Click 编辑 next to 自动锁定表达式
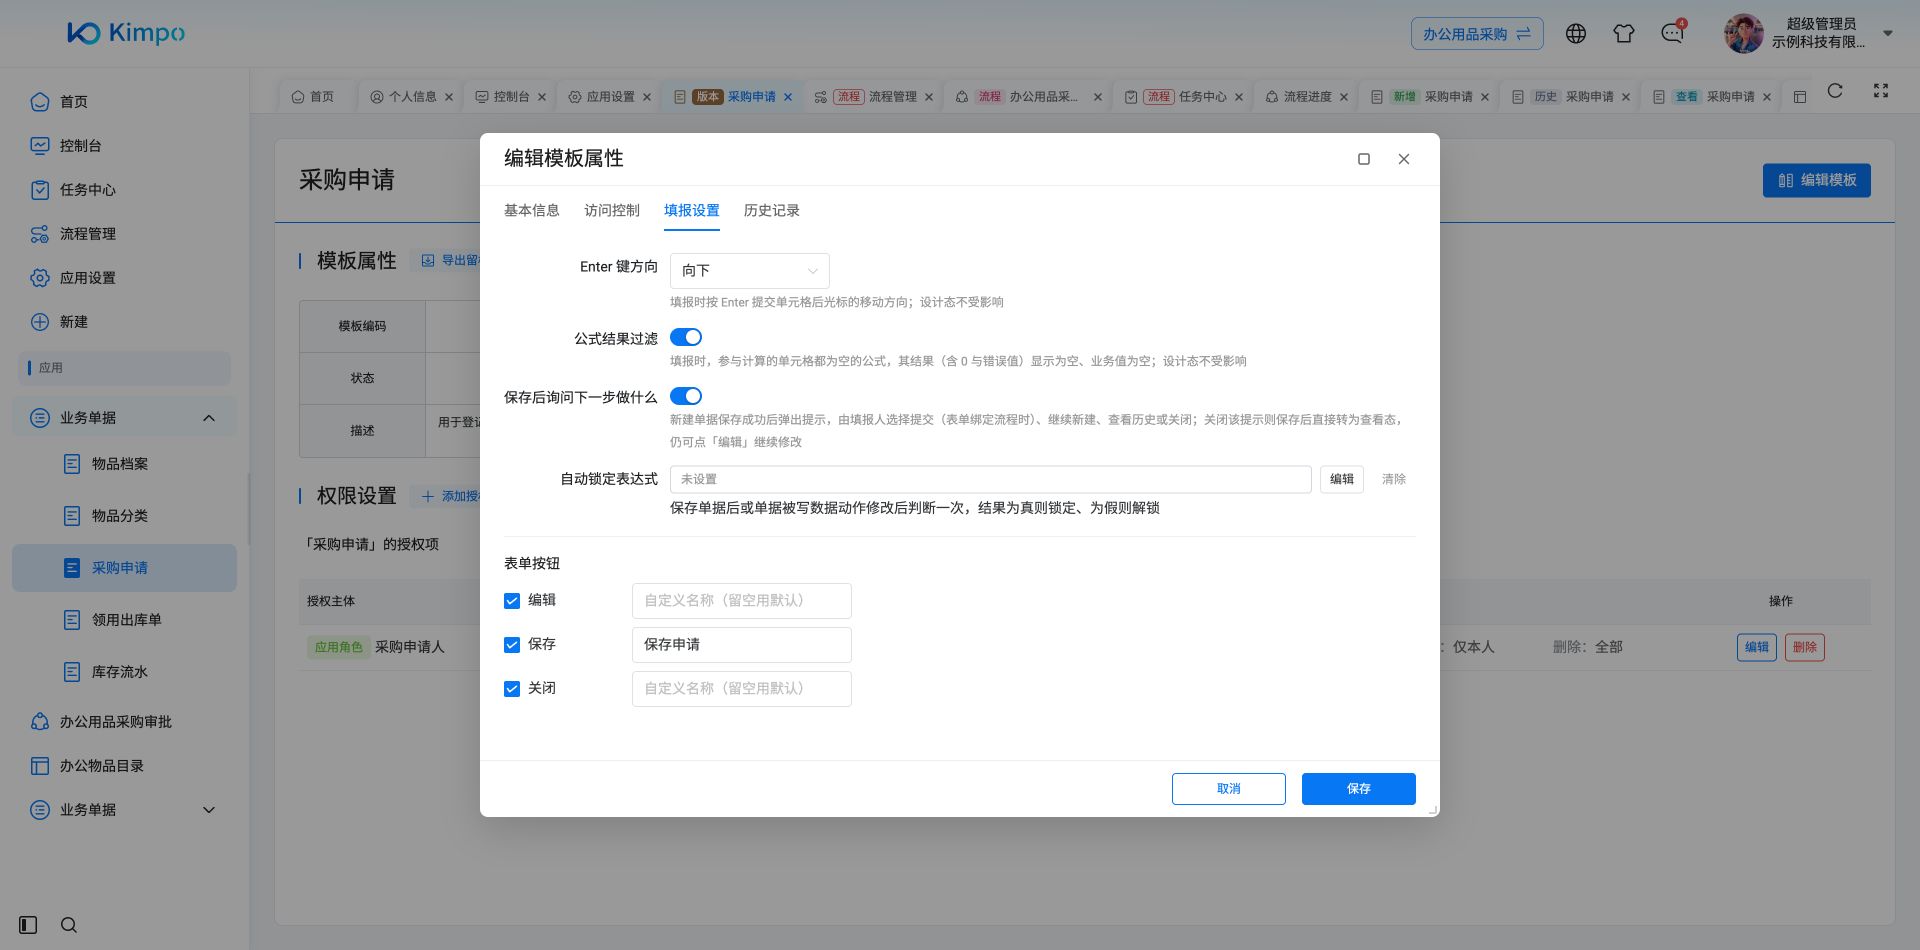This screenshot has width=1920, height=950. tap(1342, 480)
